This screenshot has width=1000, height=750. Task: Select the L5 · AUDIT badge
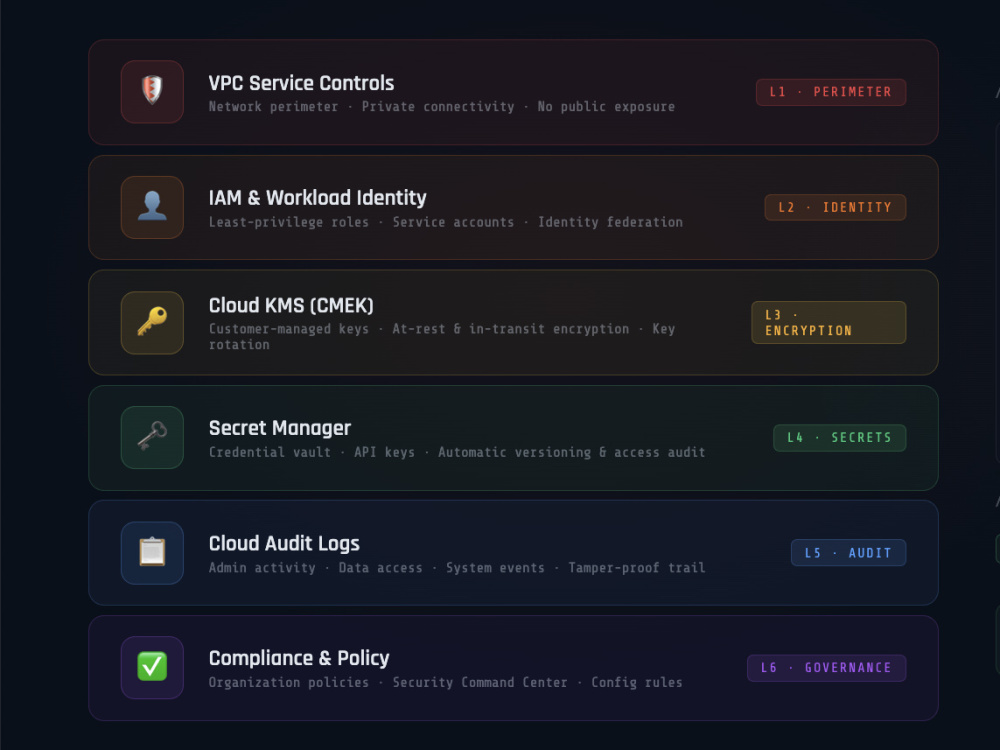tap(849, 553)
